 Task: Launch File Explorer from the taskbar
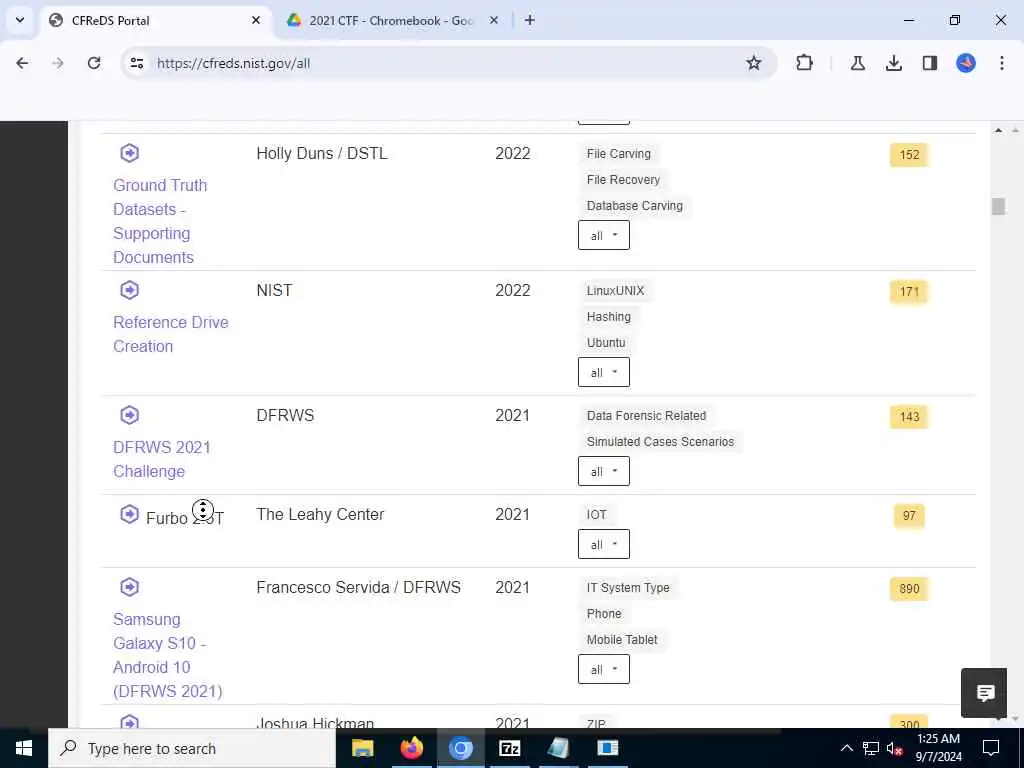(362, 748)
